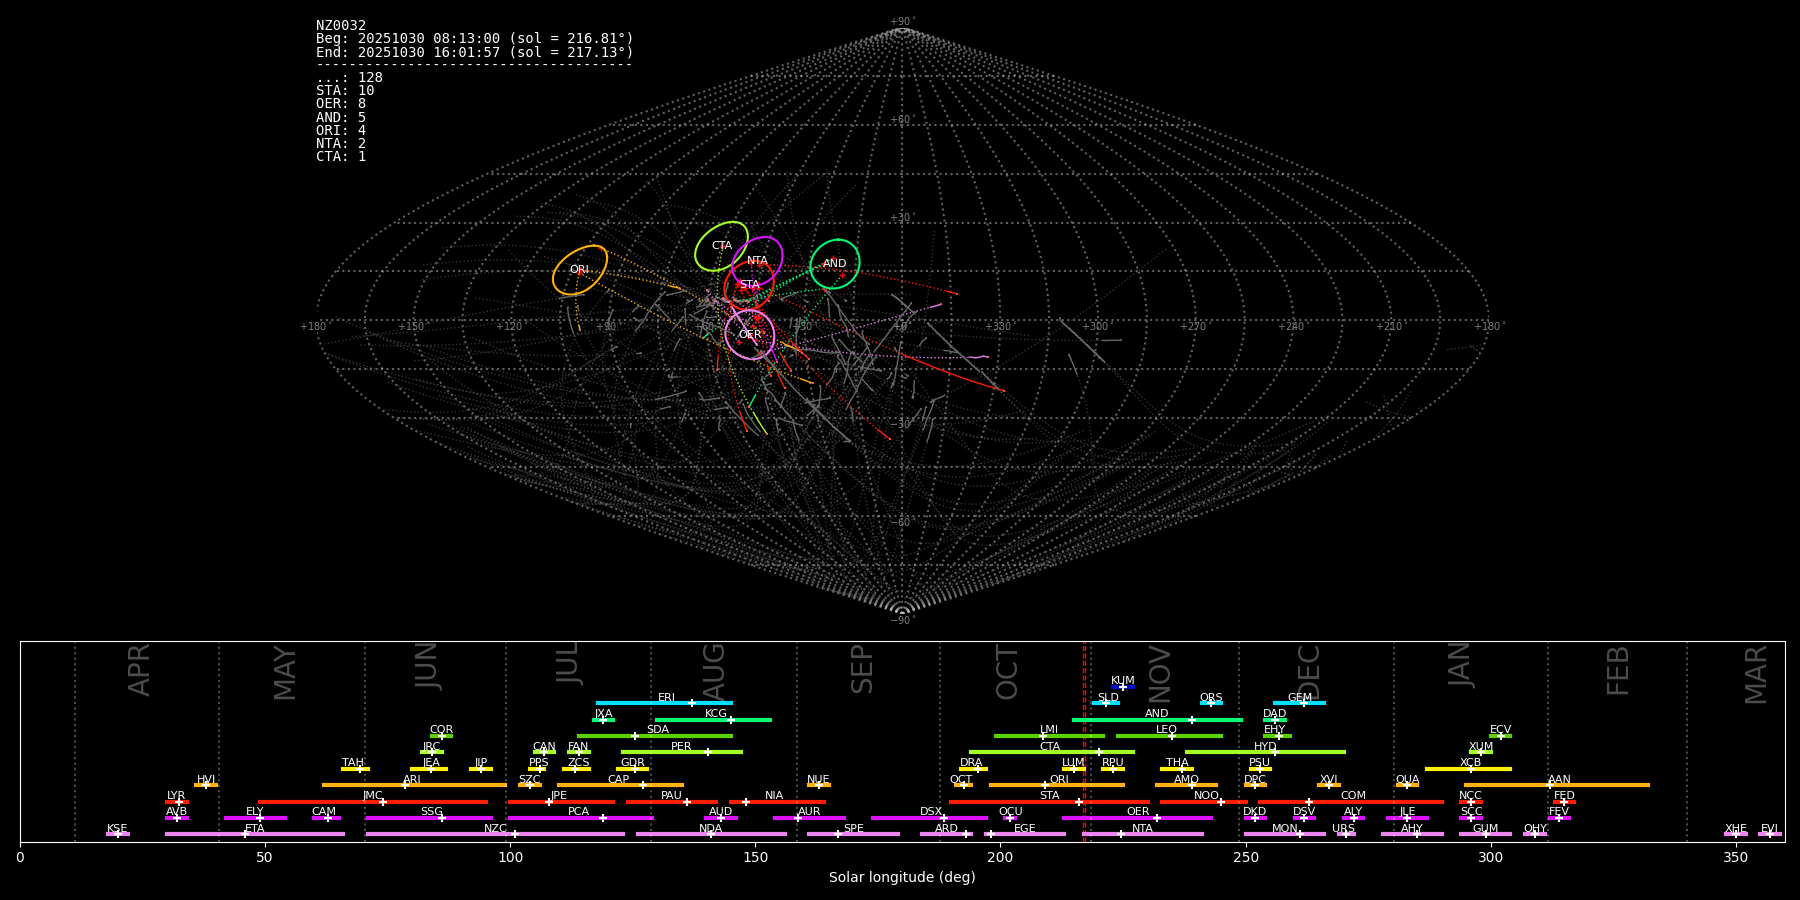Click the CAP shower bar in timeline

click(620, 785)
